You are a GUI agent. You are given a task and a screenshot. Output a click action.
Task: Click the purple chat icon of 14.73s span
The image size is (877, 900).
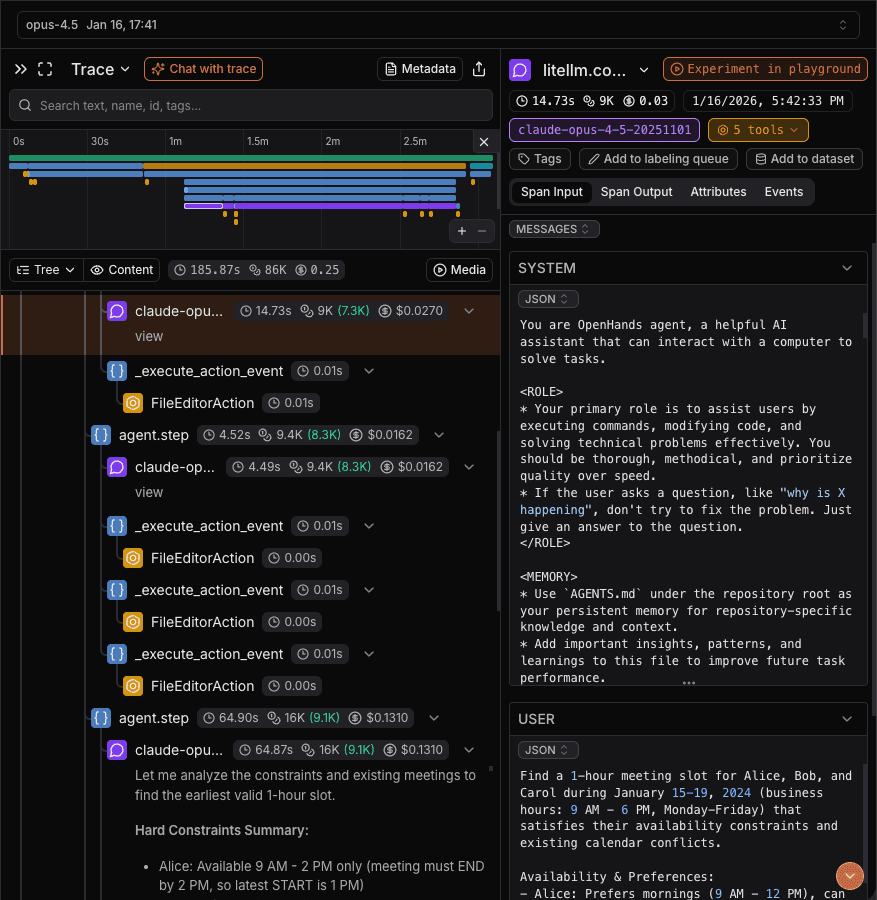pos(117,311)
